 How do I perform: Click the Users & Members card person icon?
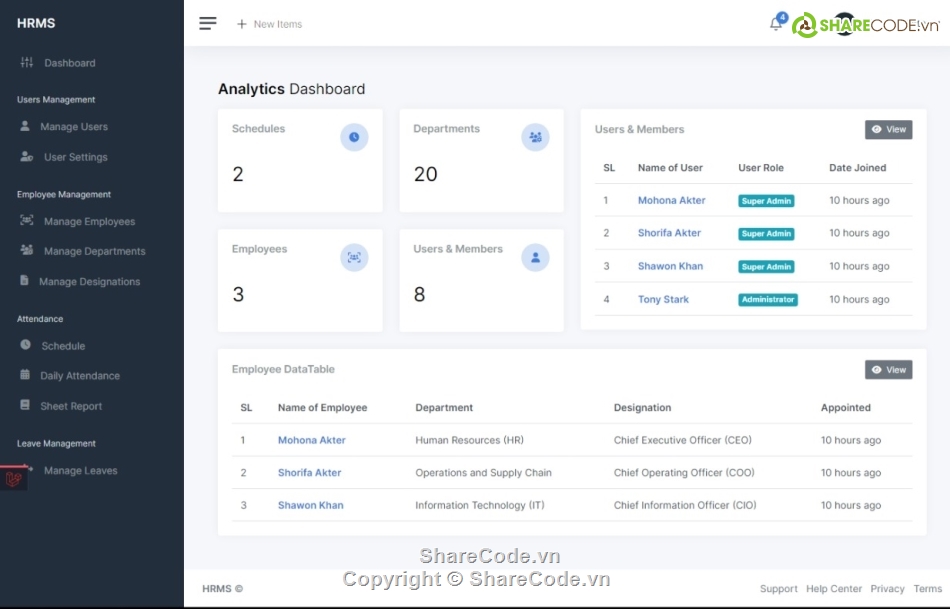tap(535, 258)
